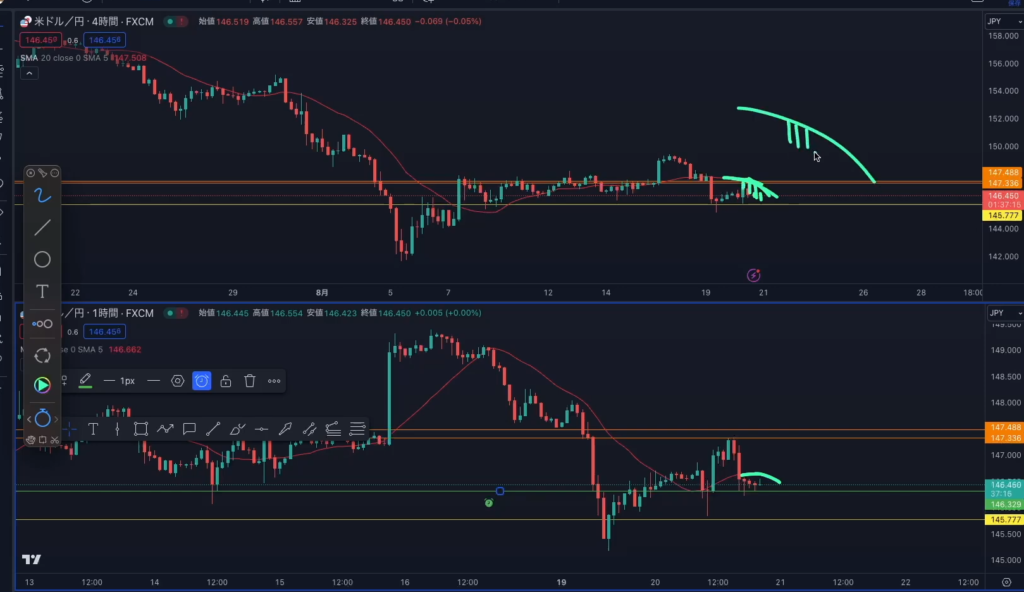Select the parallel channel tool

[x=309, y=429]
